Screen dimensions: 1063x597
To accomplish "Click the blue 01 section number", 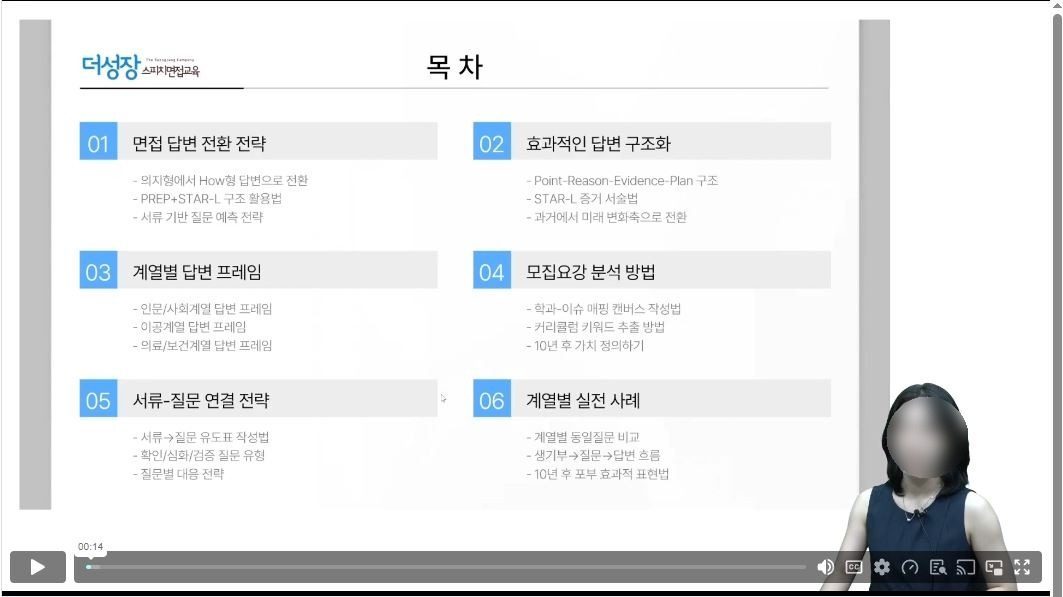I will 98,141.
